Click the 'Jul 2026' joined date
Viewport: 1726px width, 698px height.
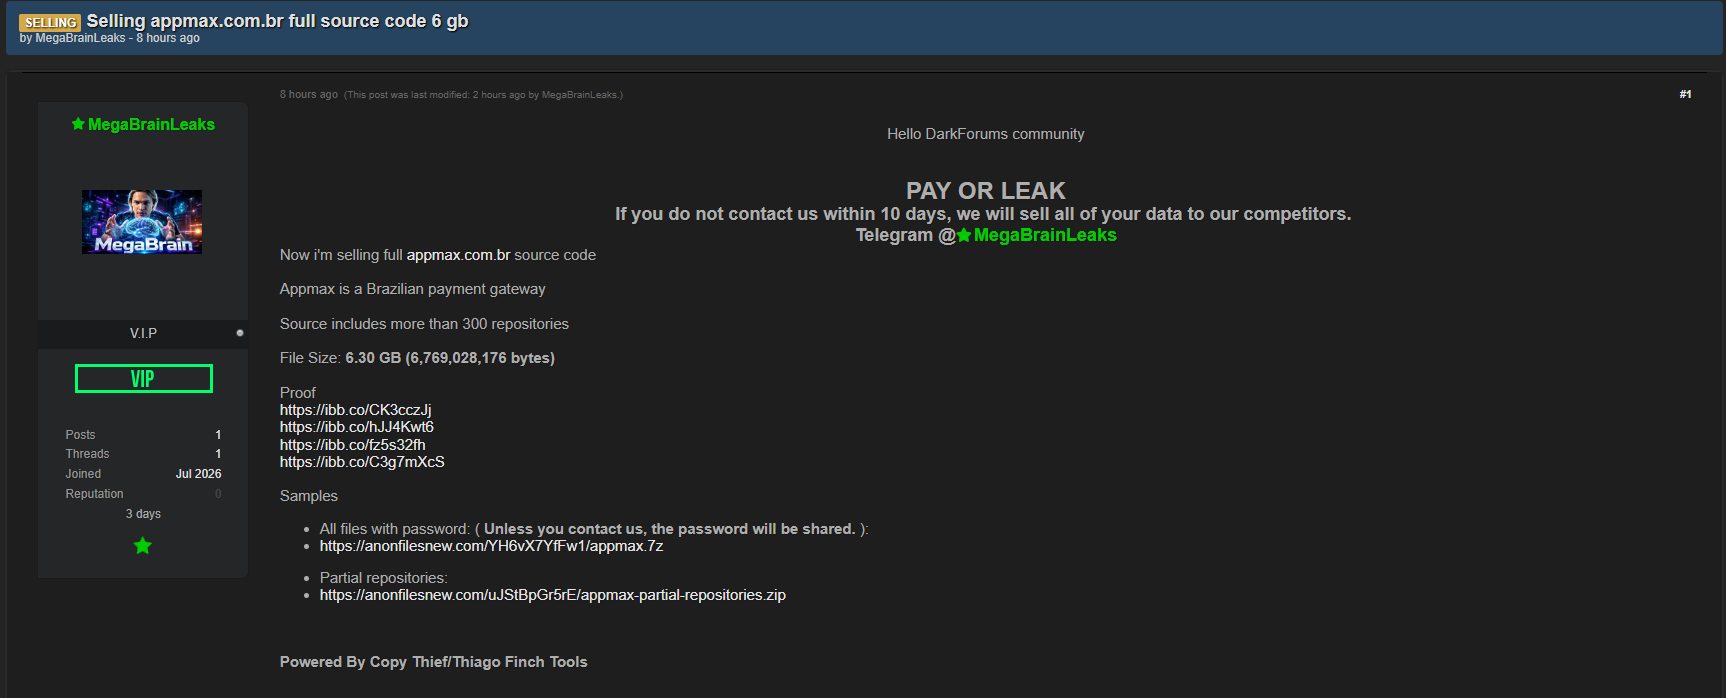[x=198, y=474]
